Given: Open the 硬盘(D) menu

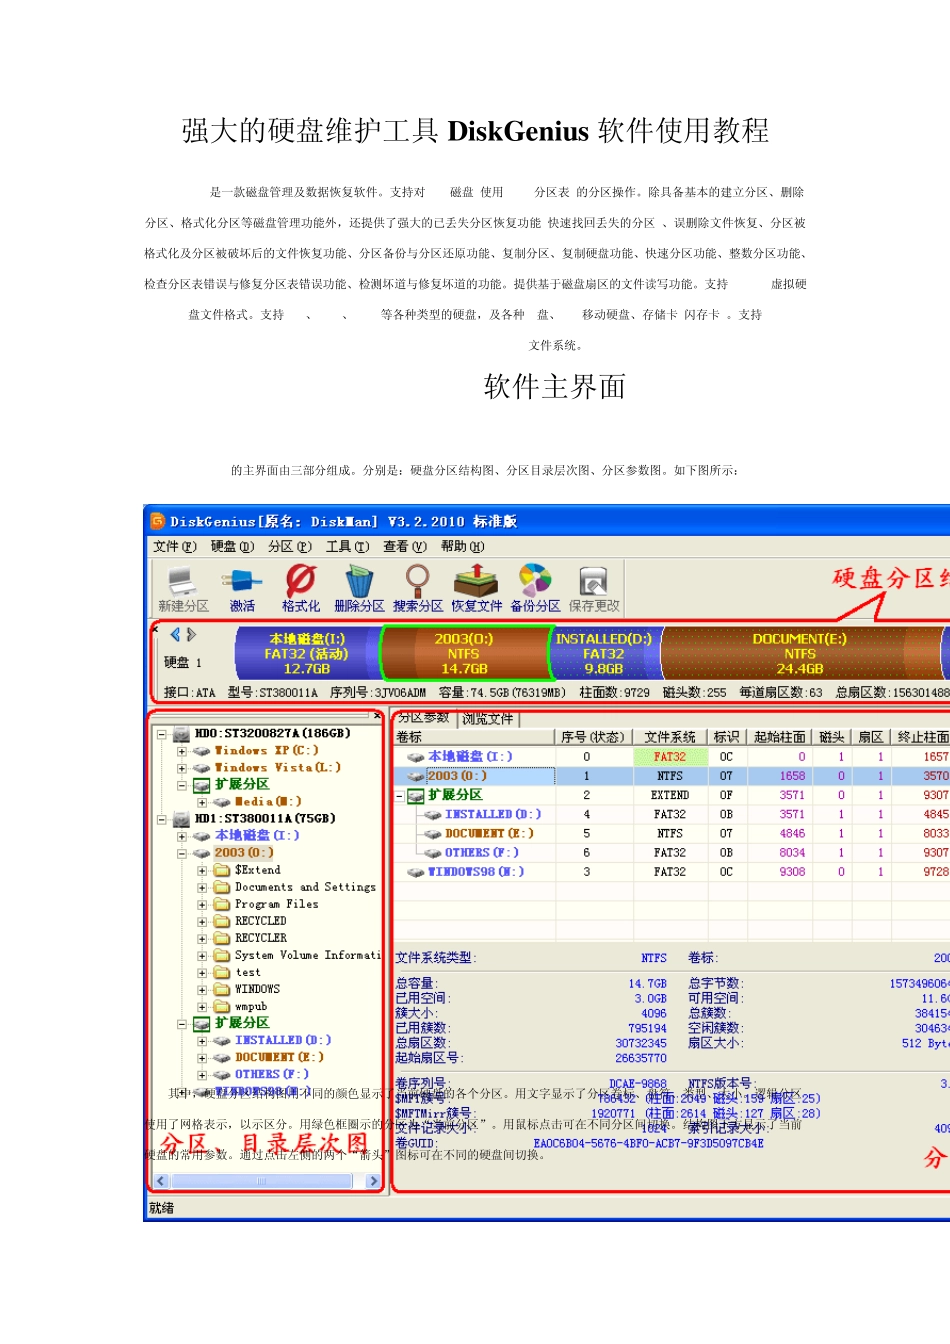Looking at the screenshot, I should [x=232, y=546].
